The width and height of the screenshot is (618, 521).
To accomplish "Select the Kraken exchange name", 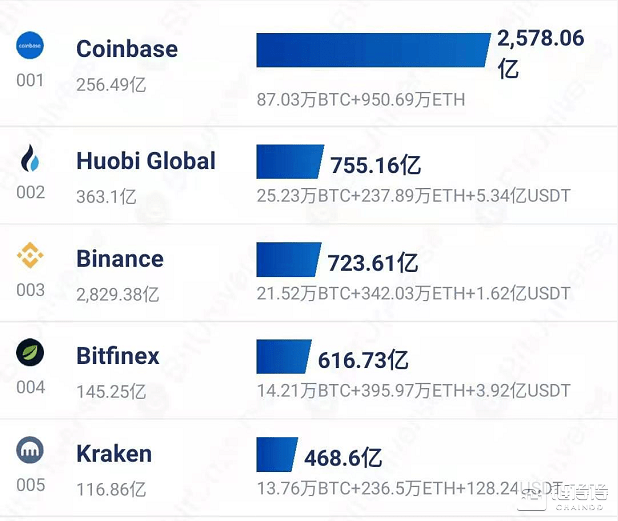I will pyautogui.click(x=114, y=454).
